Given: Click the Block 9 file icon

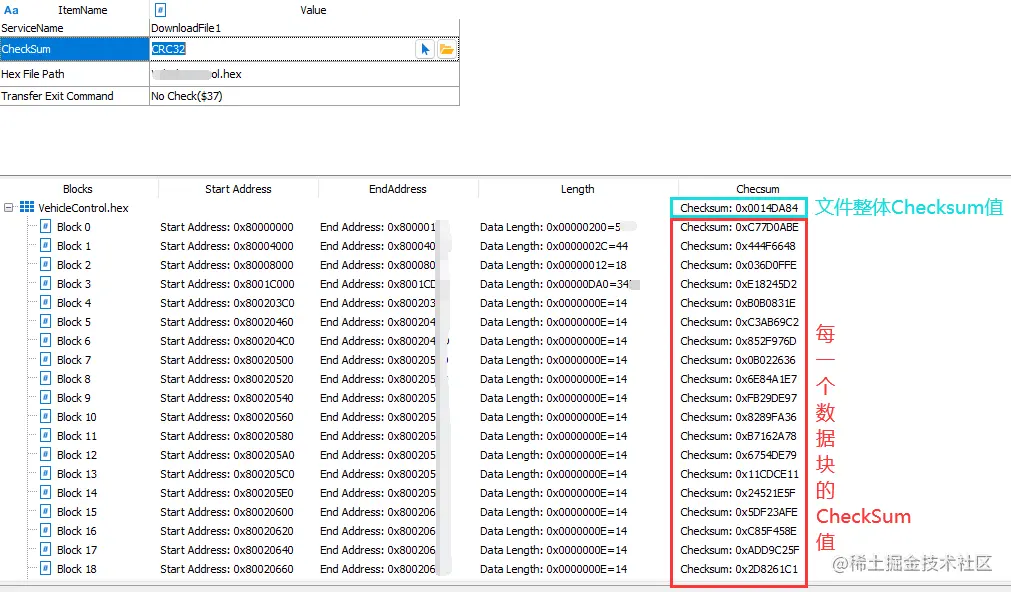Looking at the screenshot, I should 46,397.
